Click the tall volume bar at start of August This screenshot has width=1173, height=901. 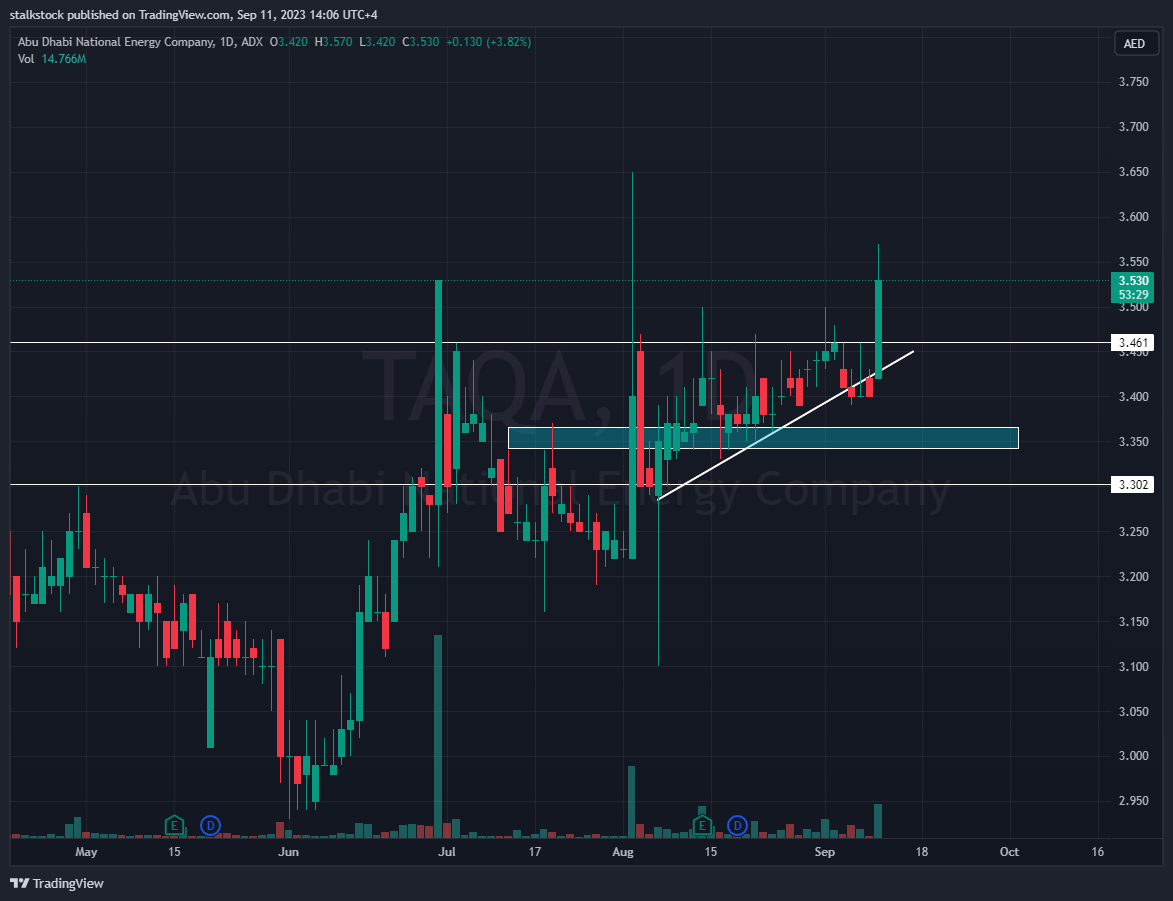[x=631, y=801]
